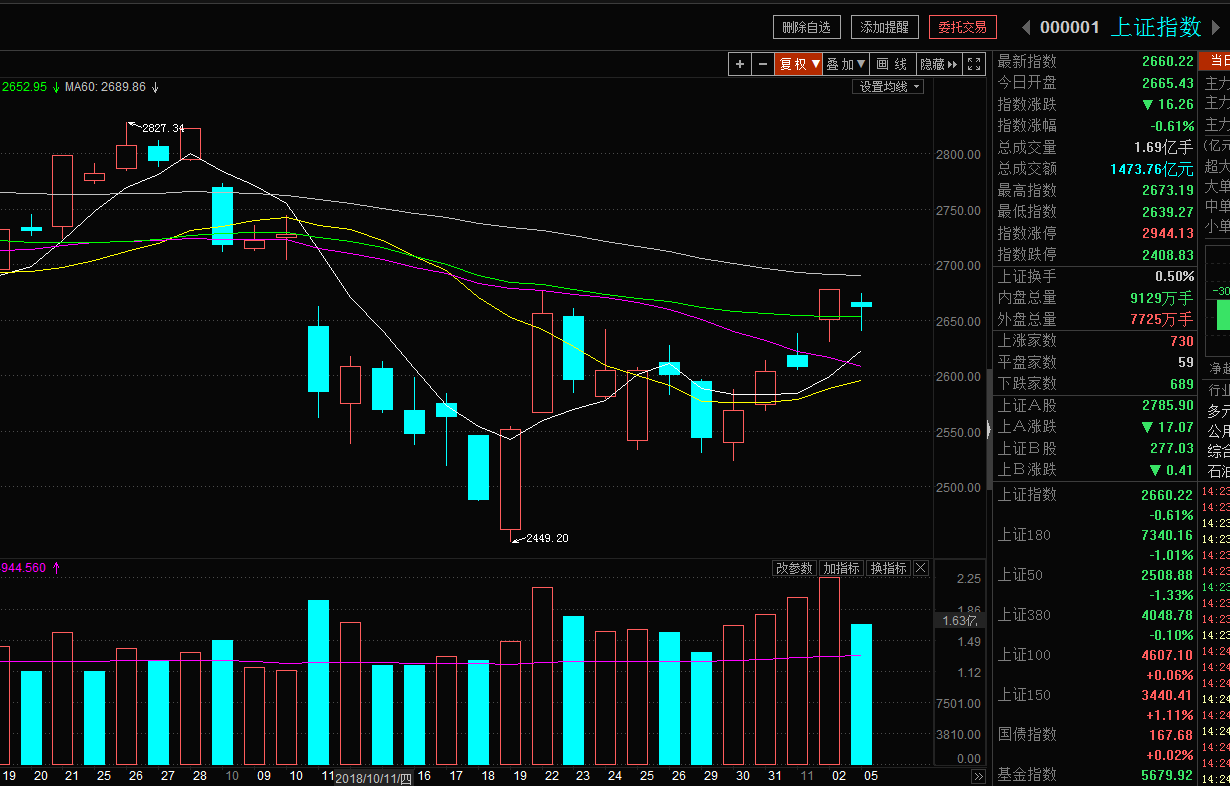Expand the 设置均线 dropdown
1230x786 pixels.
pyautogui.click(x=888, y=87)
